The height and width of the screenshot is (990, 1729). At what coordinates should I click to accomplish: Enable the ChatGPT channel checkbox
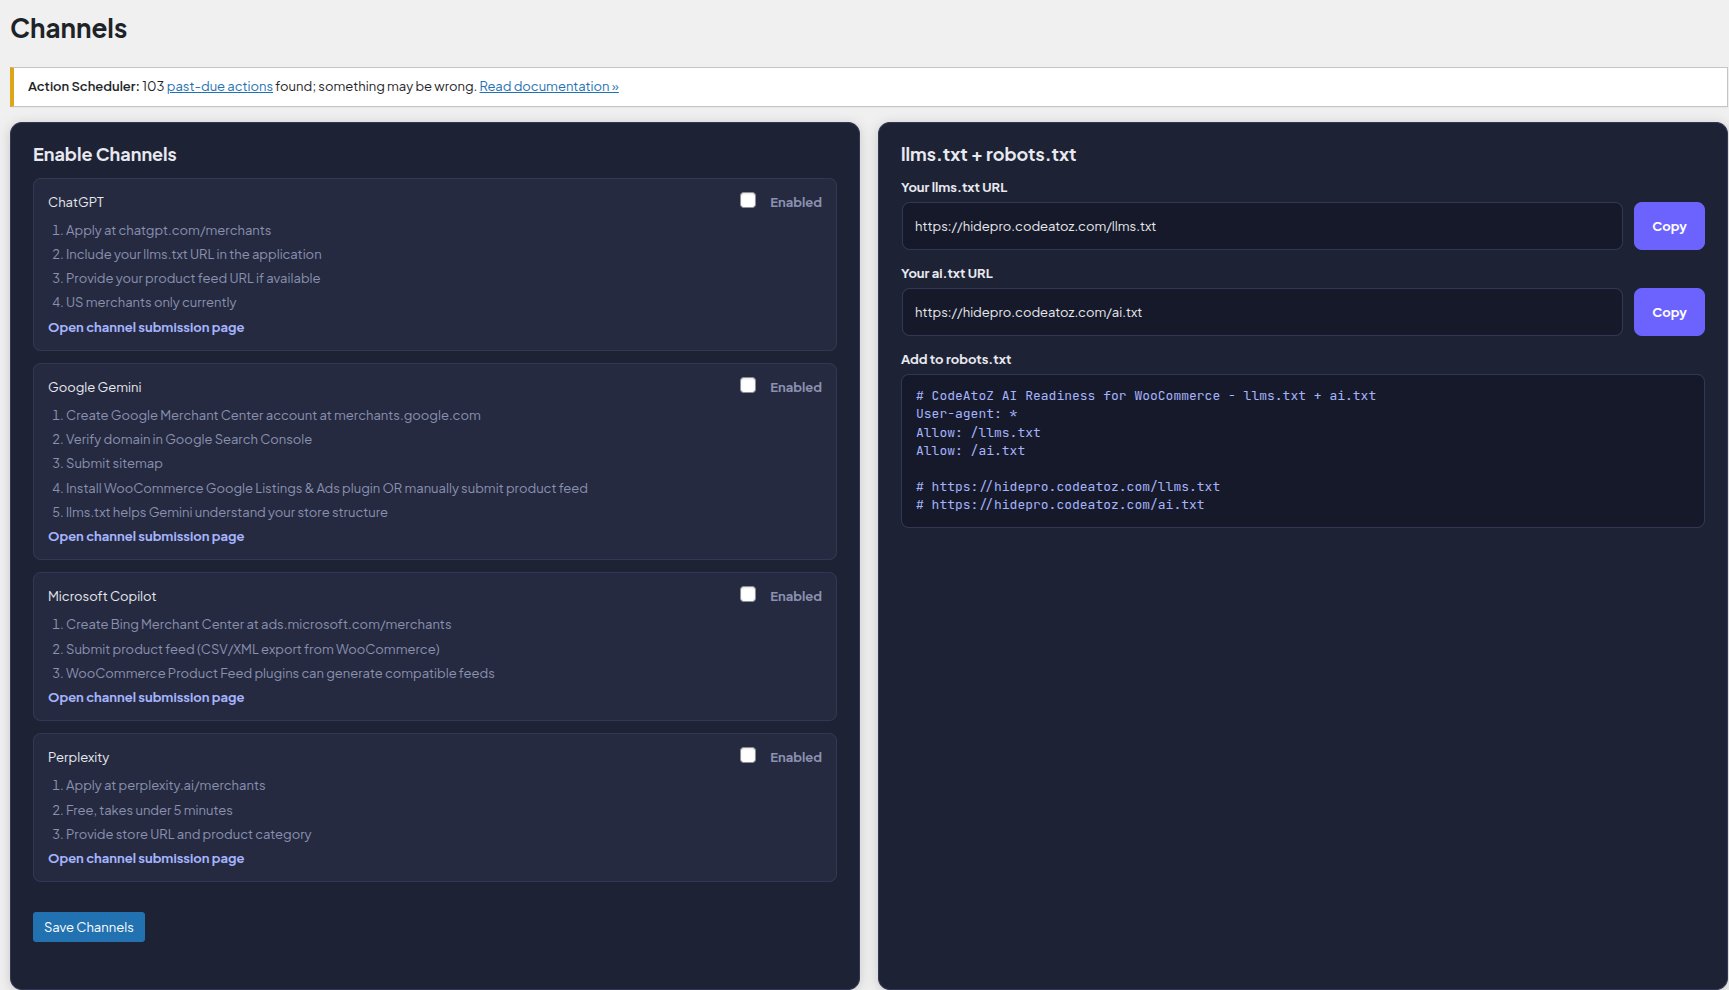click(x=748, y=200)
